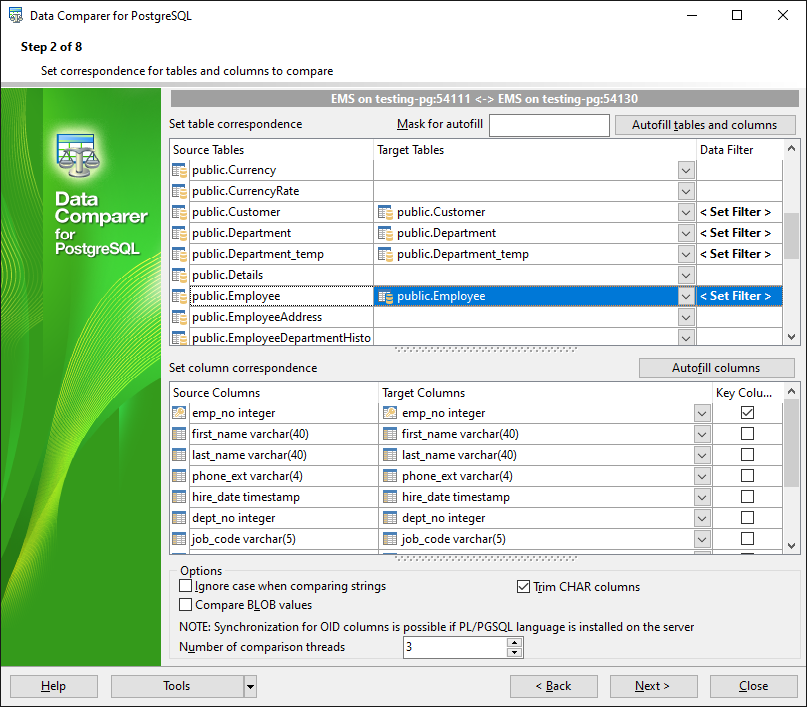The image size is (807, 707).
Task: Click the Data Comparer scales logo
Action: pyautogui.click(x=77, y=155)
